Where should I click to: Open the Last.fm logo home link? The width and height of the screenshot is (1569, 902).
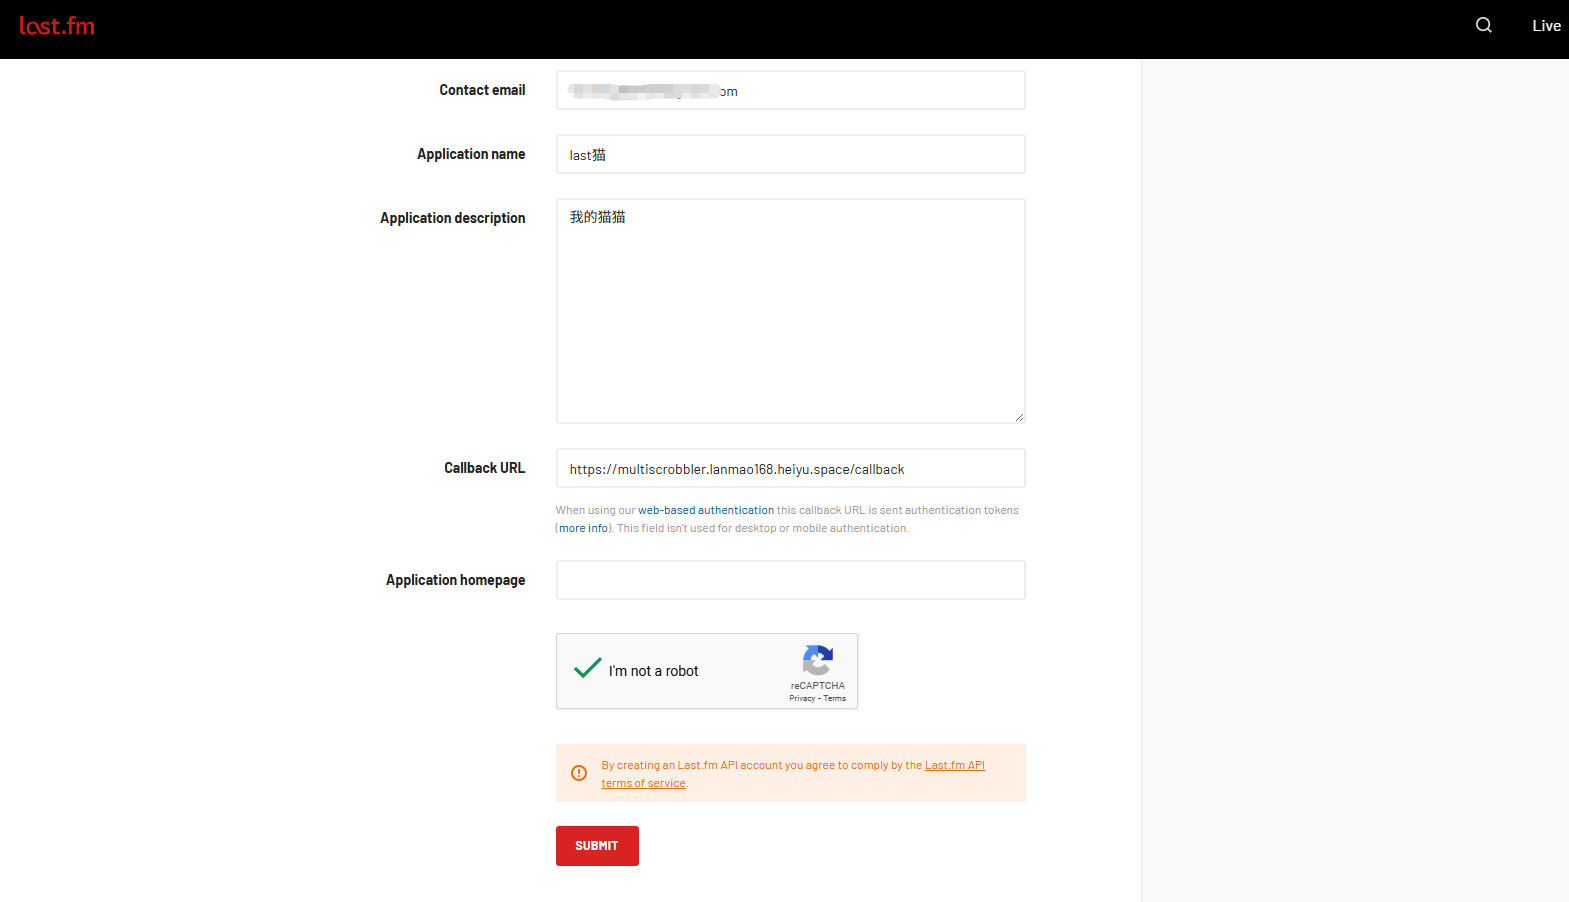point(57,26)
